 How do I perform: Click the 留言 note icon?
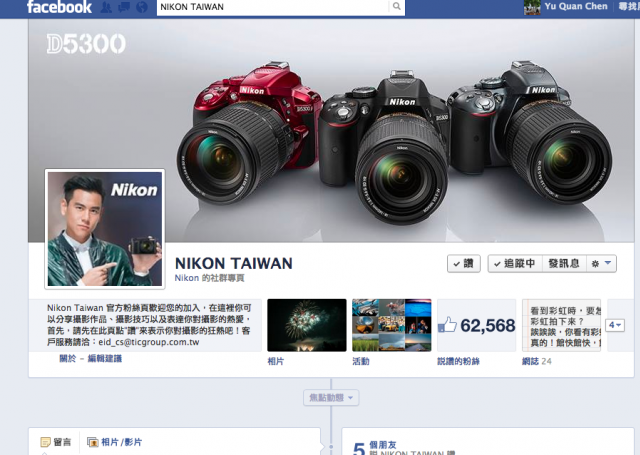click(x=45, y=442)
